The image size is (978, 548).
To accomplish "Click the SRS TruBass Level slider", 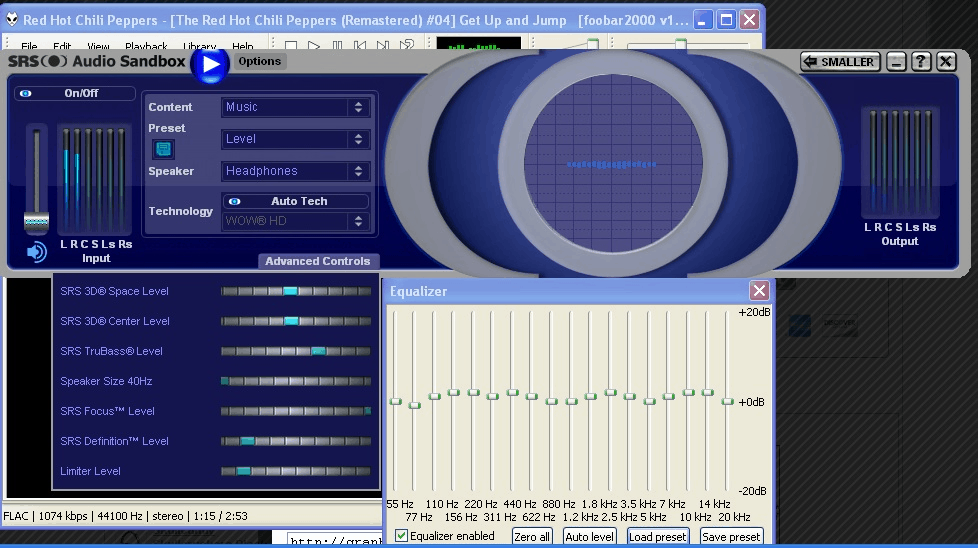I will click(296, 351).
